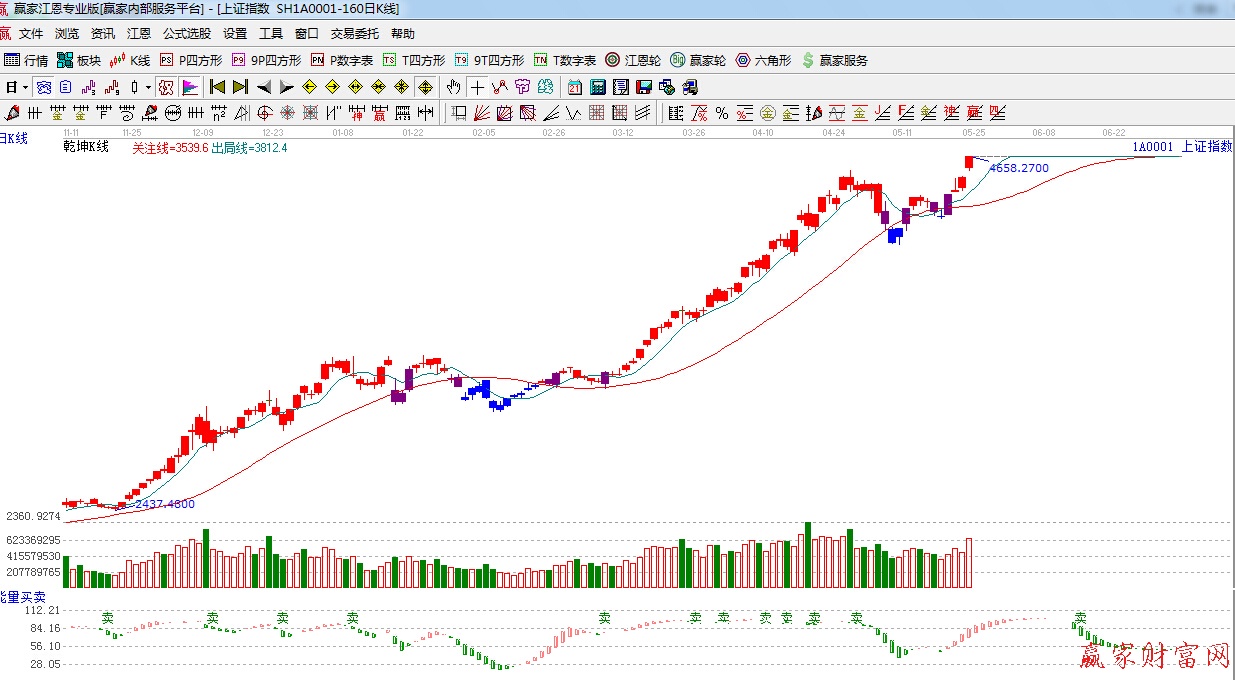Expand the 日 period dropdown arrow
Screen dimensions: 1235x680
[24, 87]
